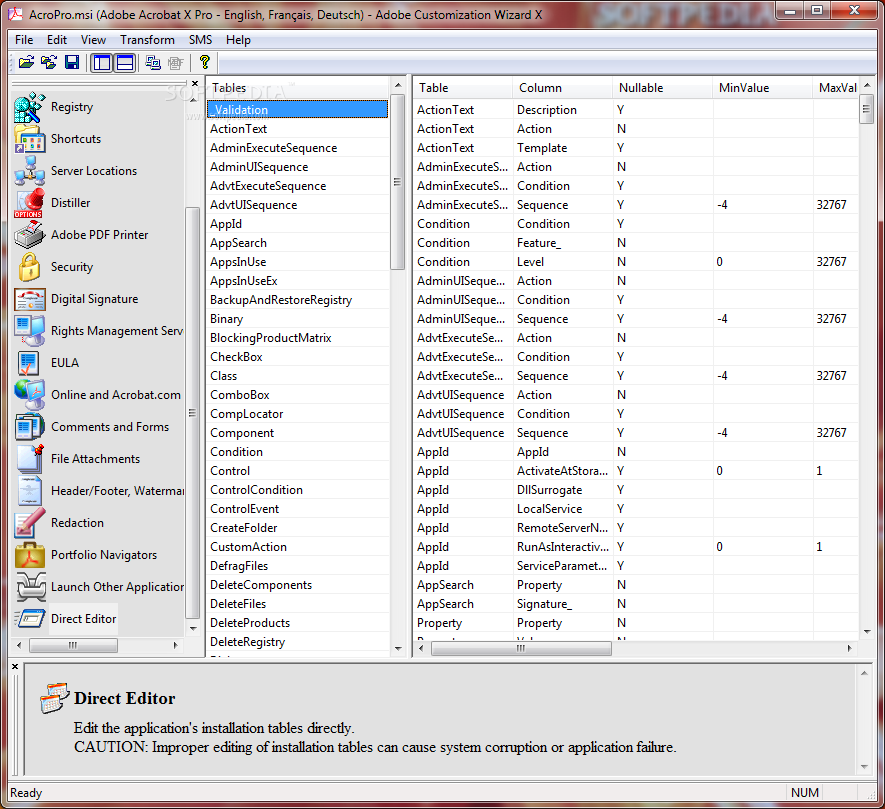Open the Launch Other Applications icon

(x=29, y=587)
